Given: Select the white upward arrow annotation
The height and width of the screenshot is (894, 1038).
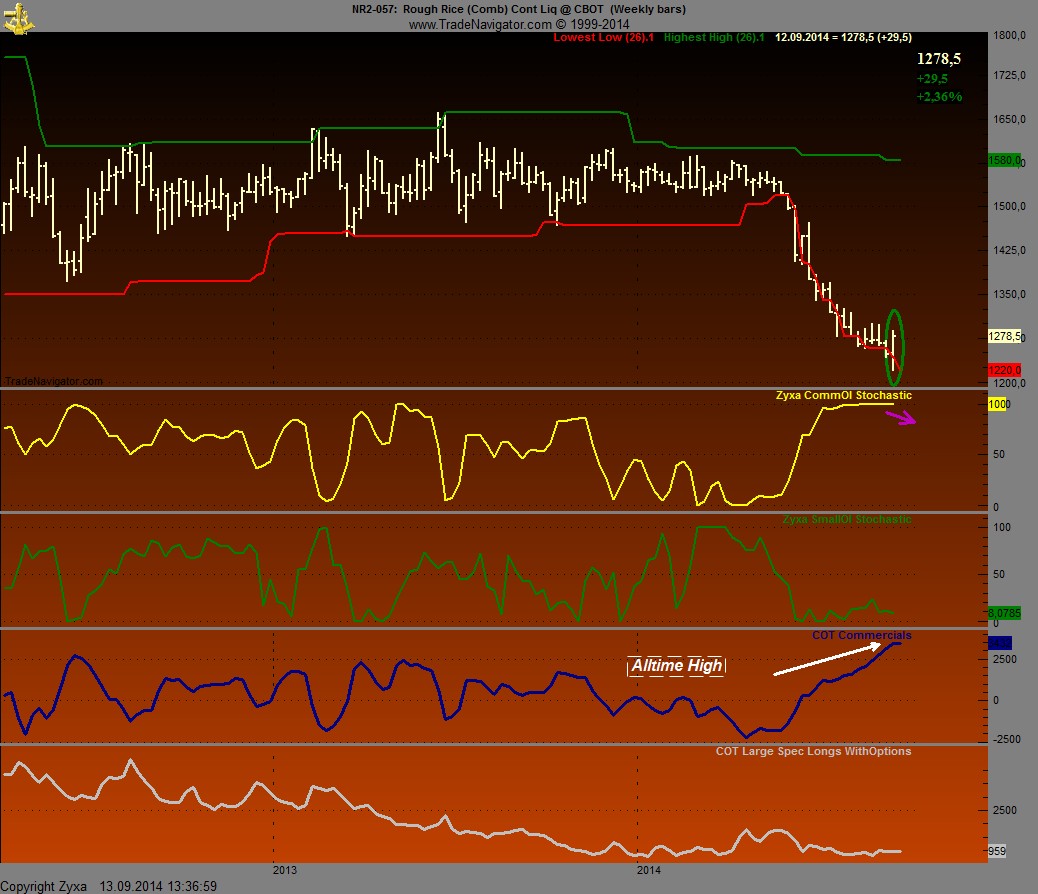Looking at the screenshot, I should point(827,659).
